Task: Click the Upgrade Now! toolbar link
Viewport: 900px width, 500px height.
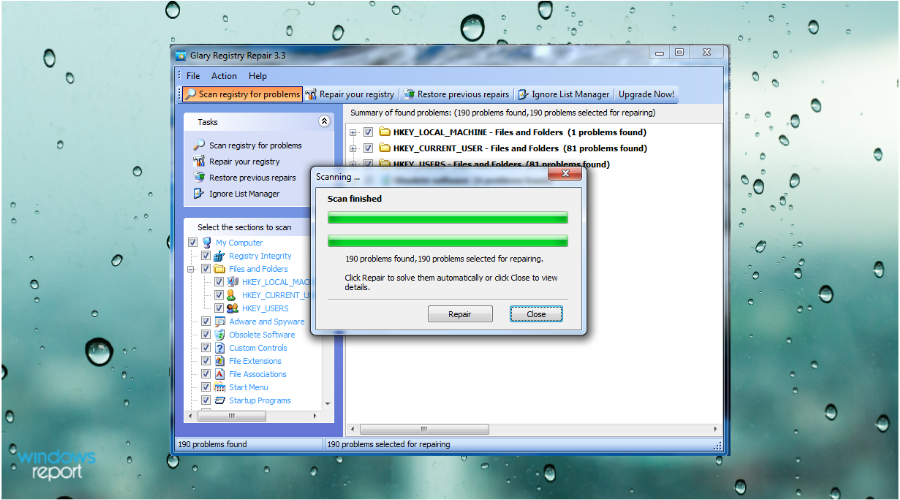Action: 646,94
